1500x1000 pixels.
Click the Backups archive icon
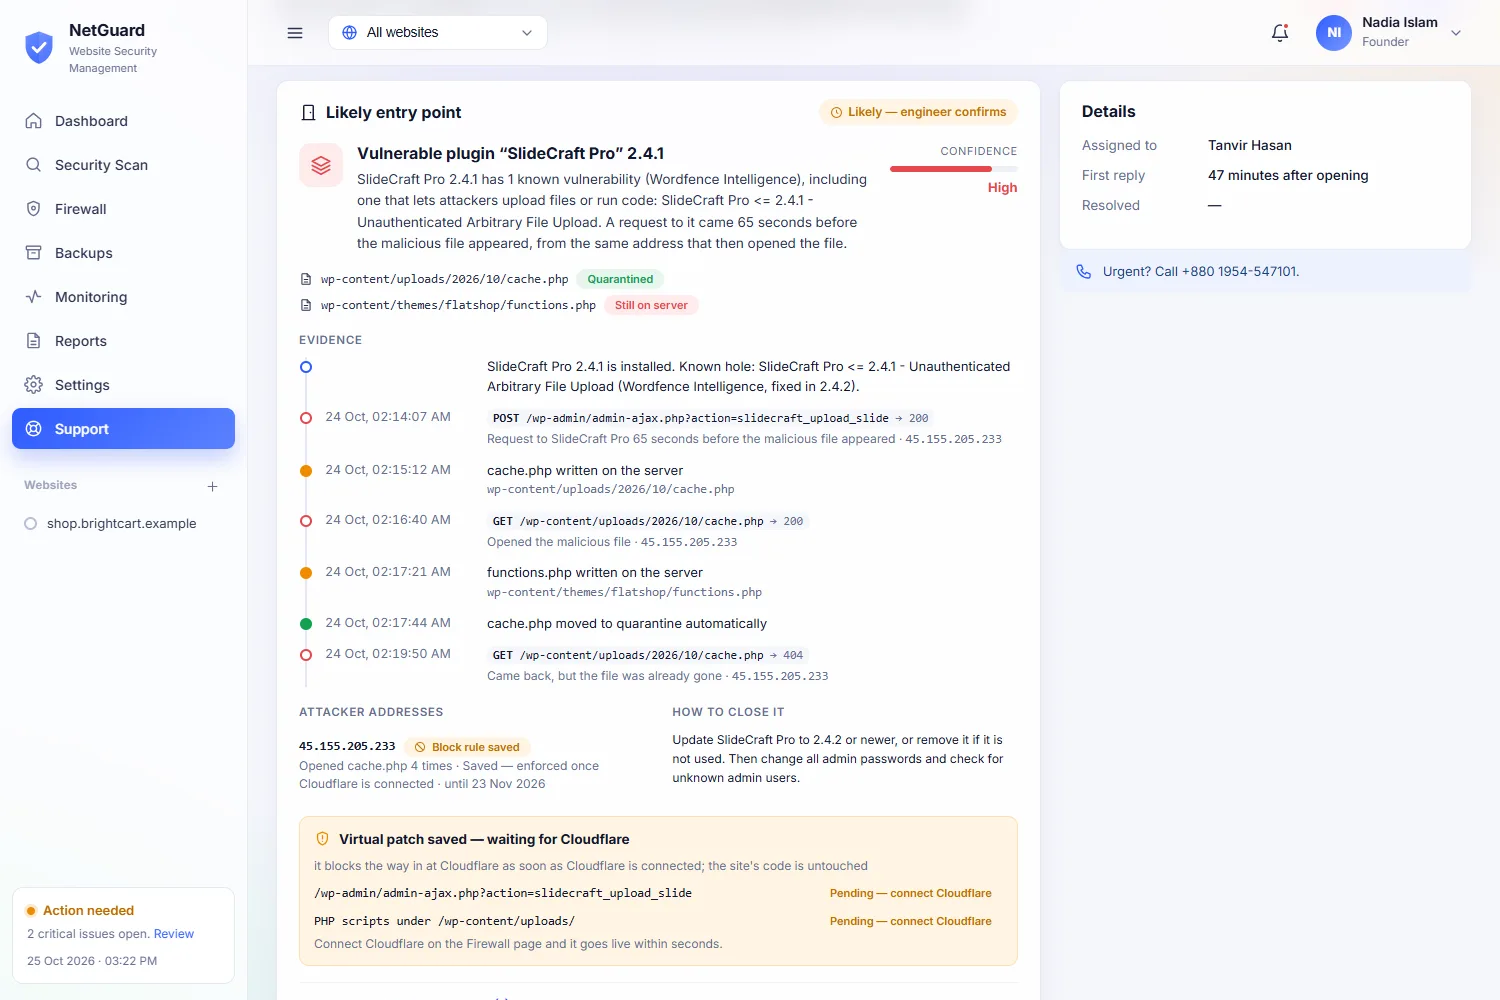(34, 253)
